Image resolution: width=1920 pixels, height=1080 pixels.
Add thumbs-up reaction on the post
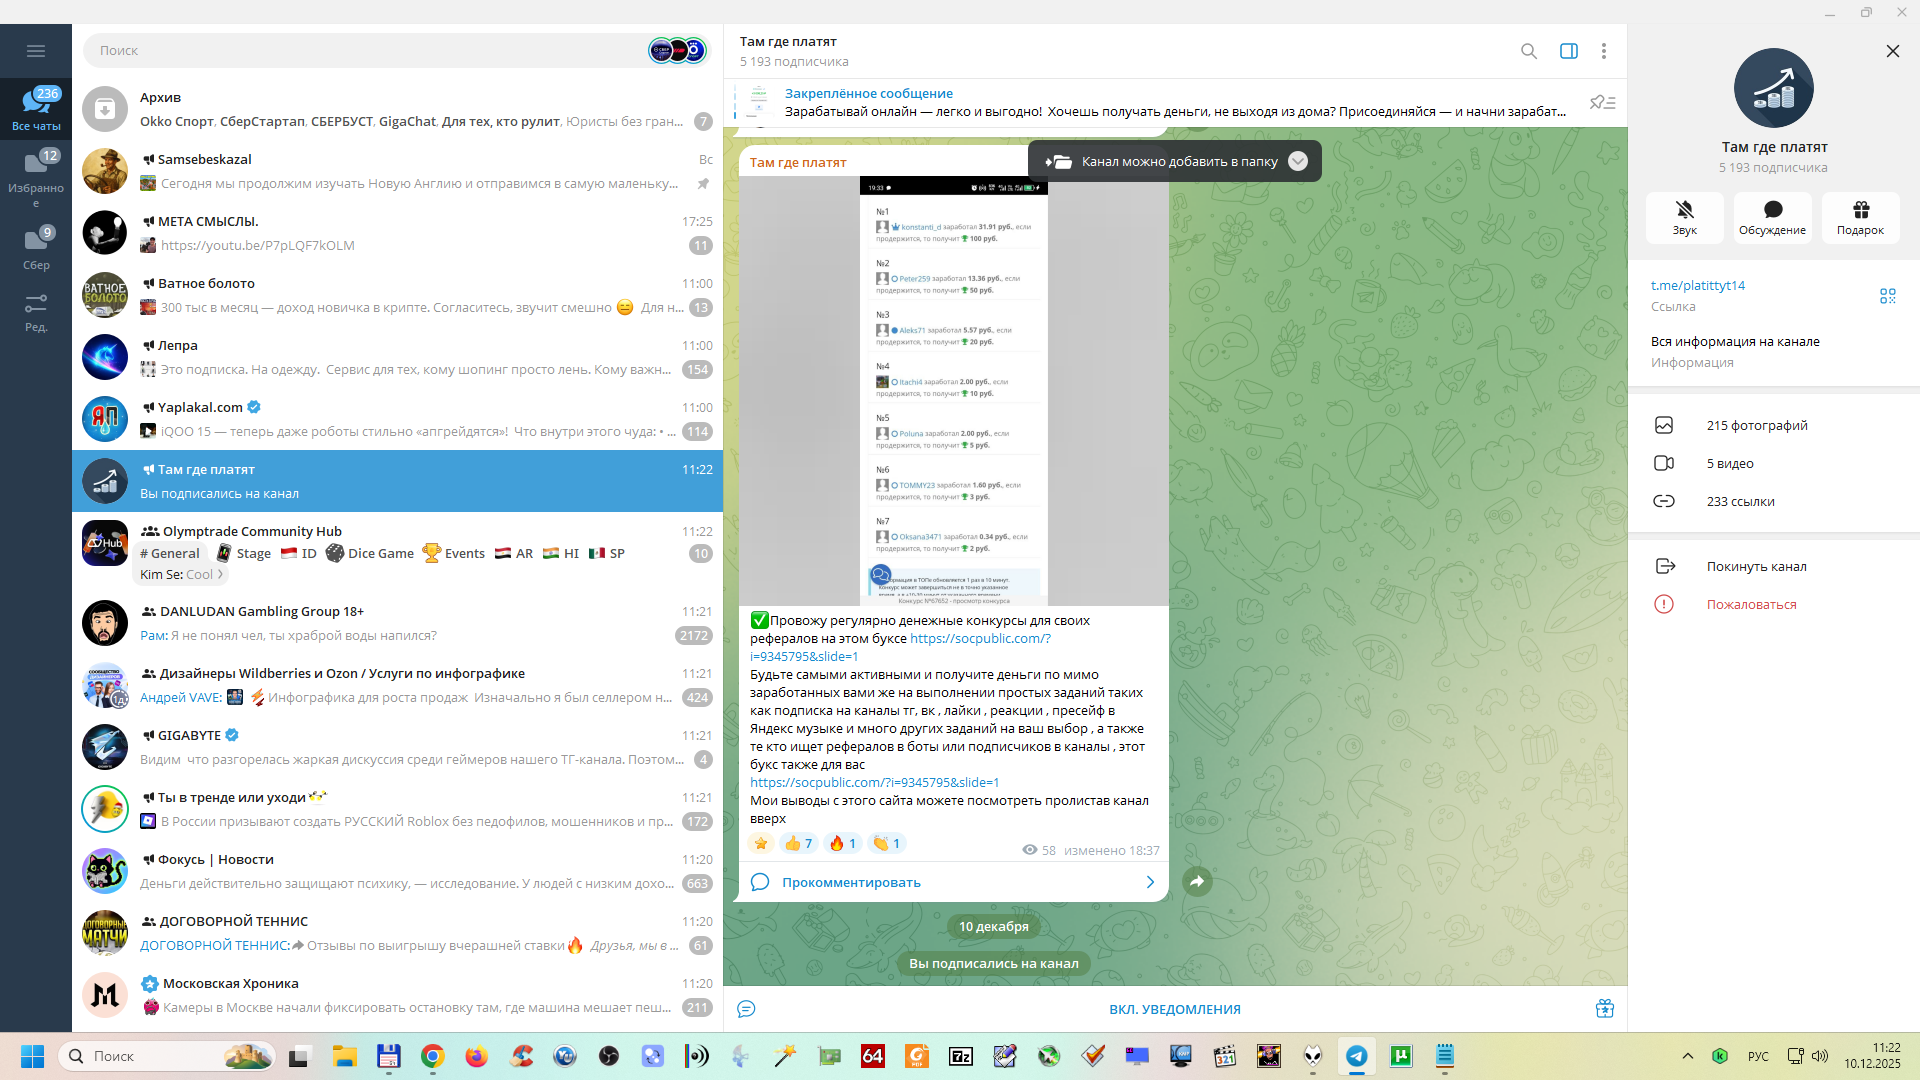(x=797, y=844)
